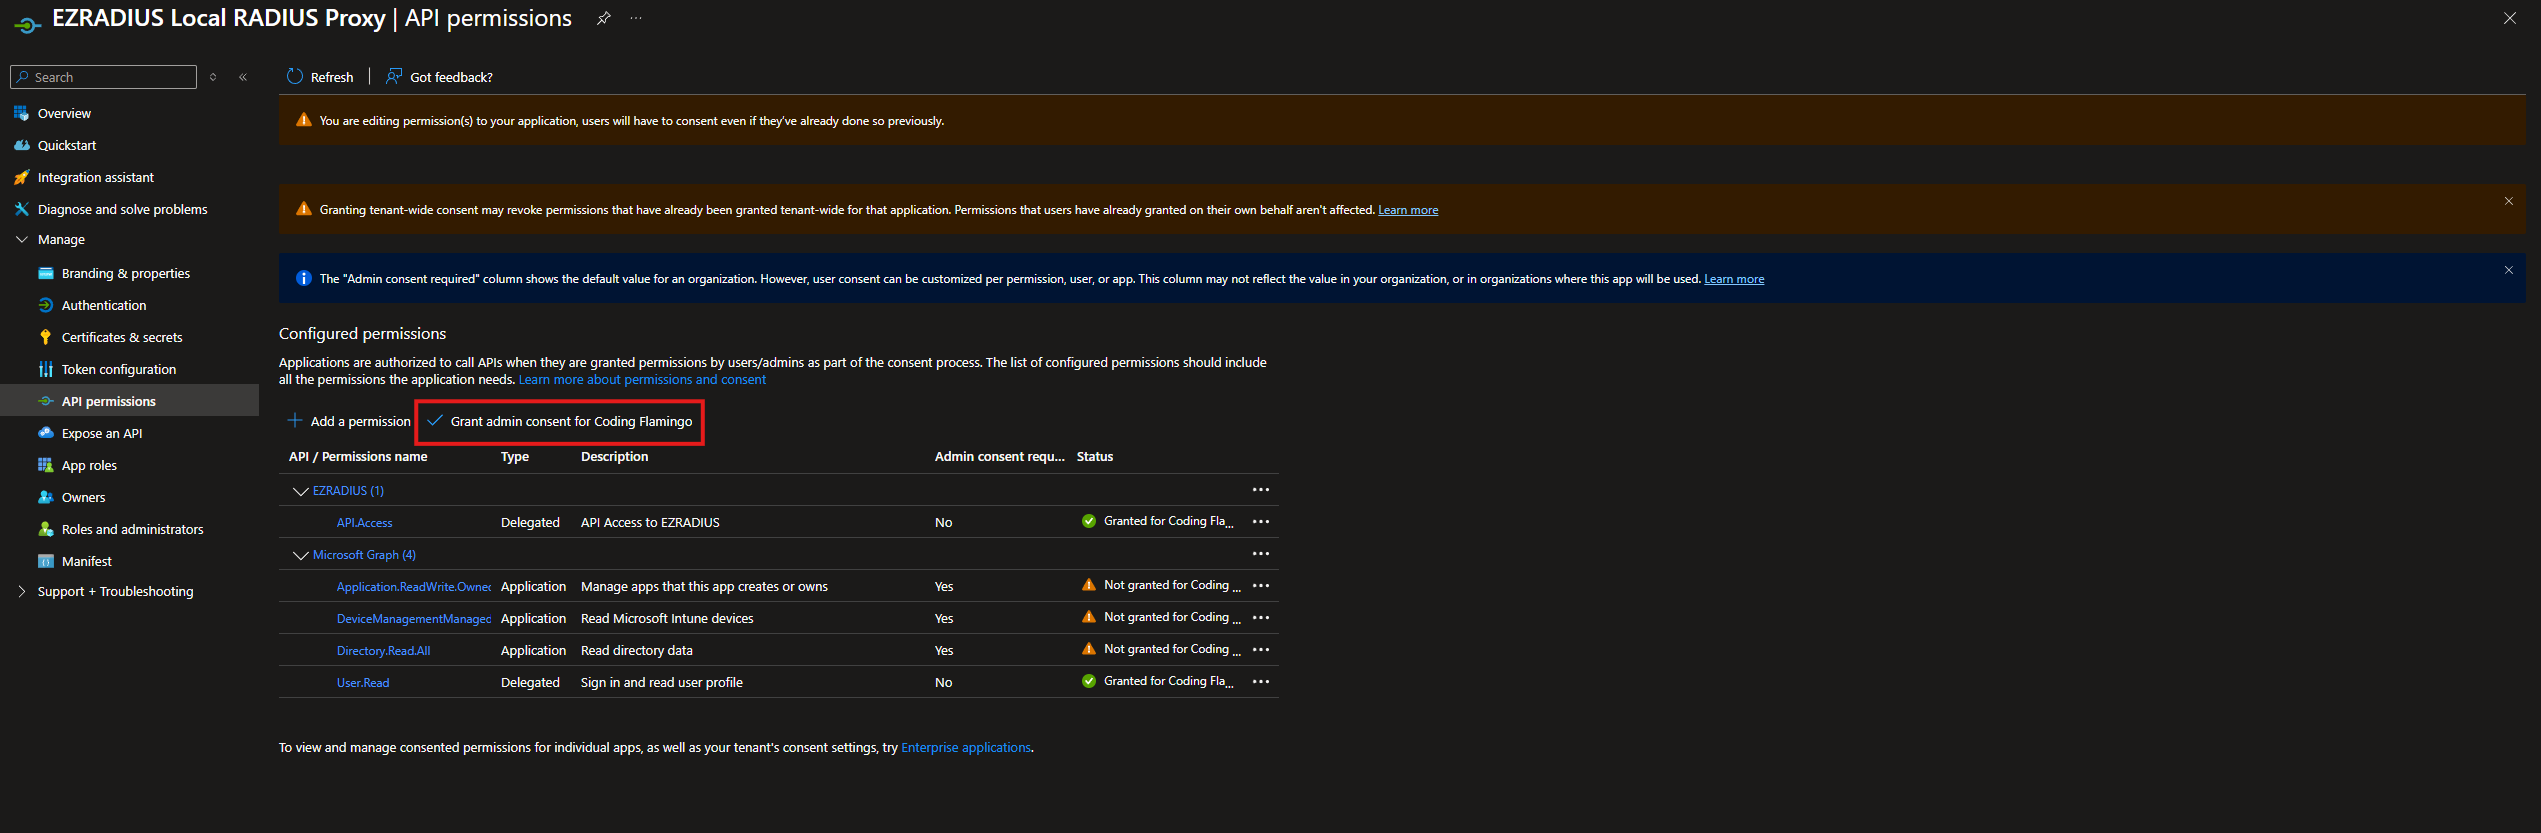Open Enterprise applications link
The width and height of the screenshot is (2541, 833).
966,748
